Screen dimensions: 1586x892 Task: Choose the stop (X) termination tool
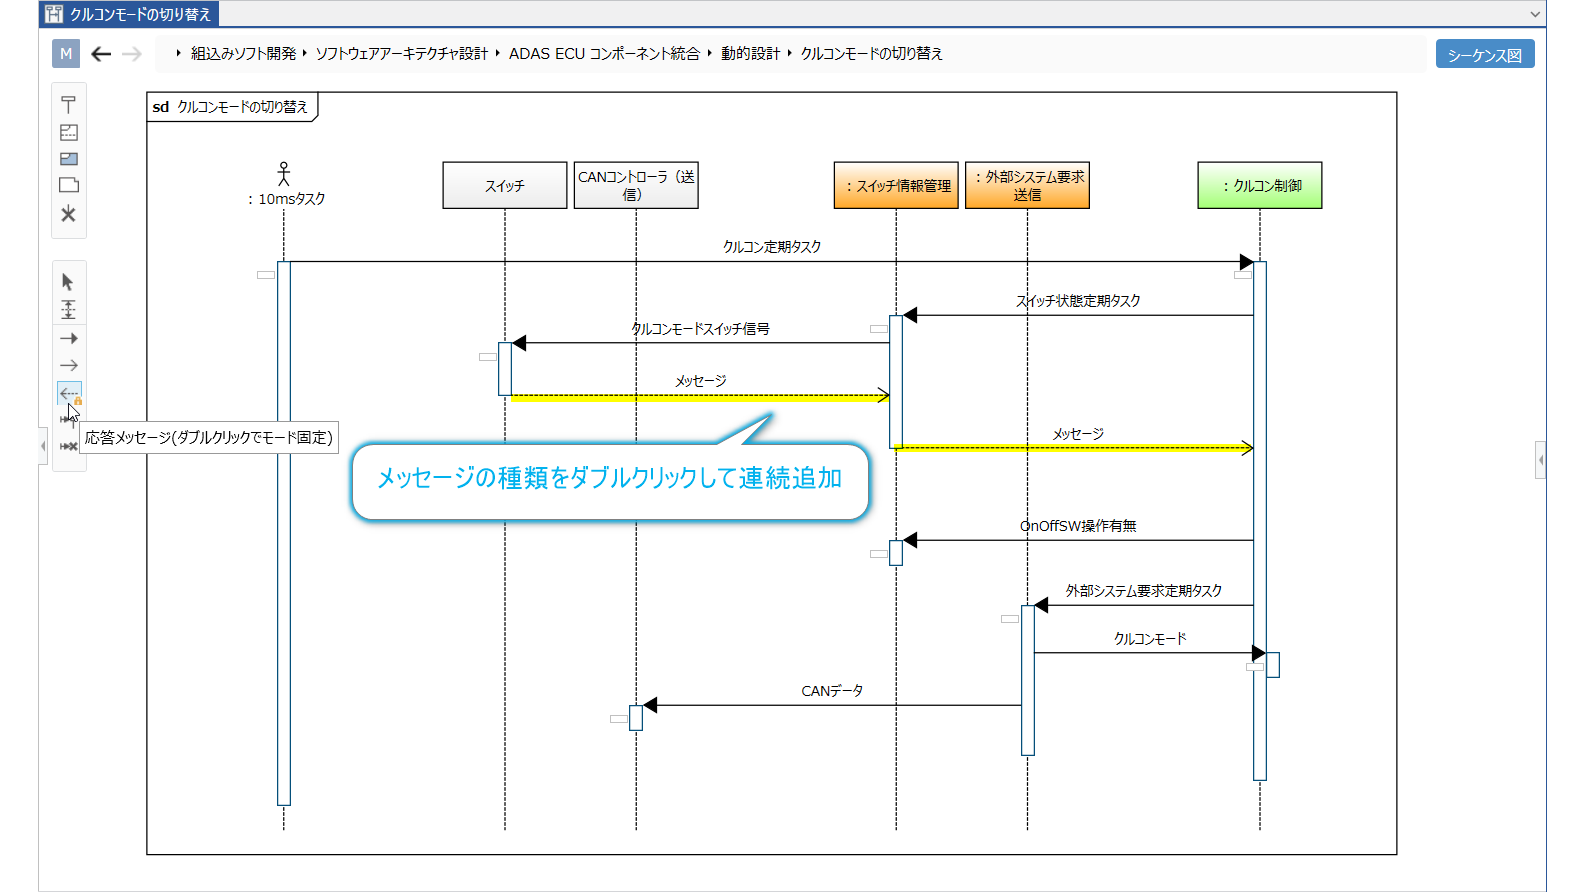click(68, 214)
